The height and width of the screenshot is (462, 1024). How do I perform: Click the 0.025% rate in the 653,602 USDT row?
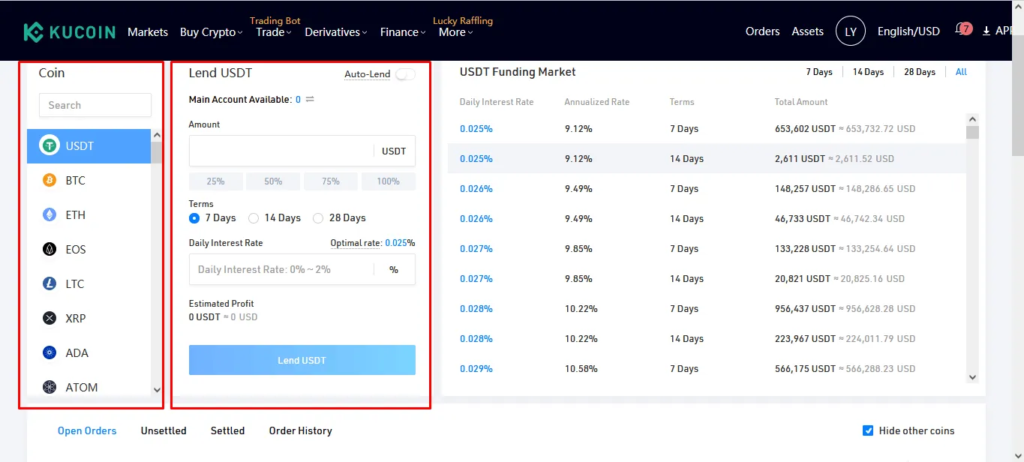point(476,129)
